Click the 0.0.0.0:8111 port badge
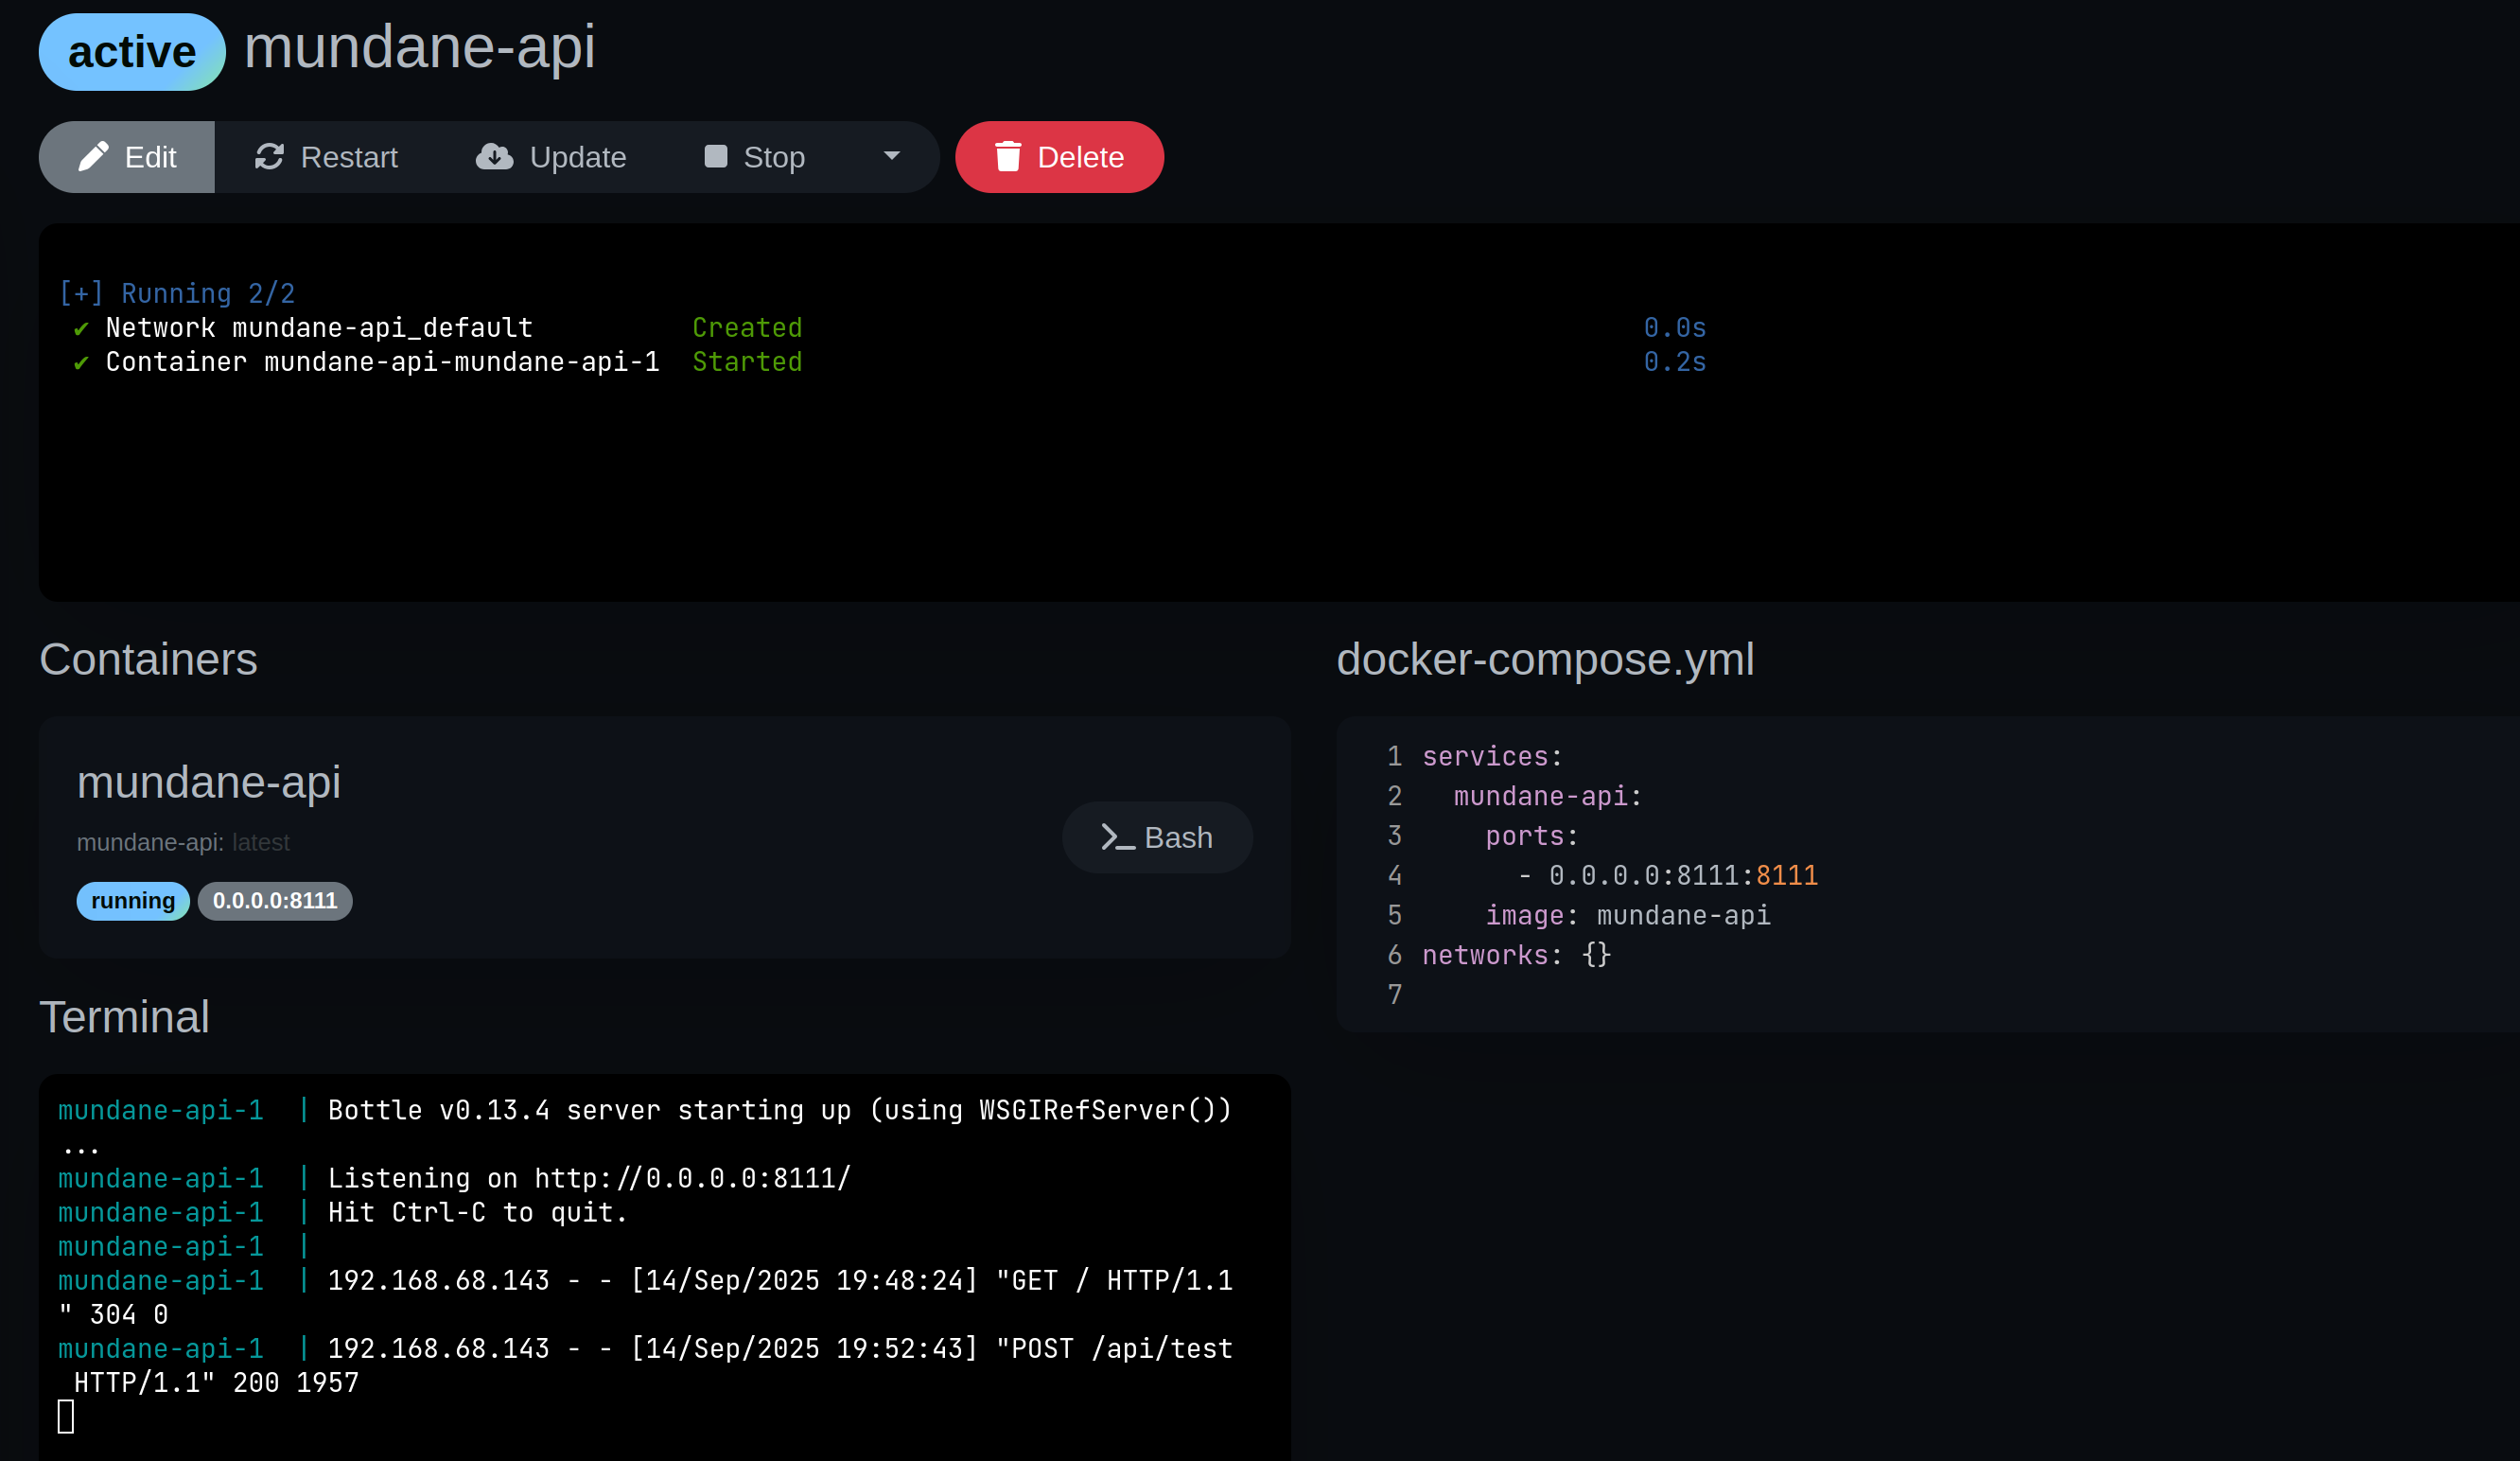The height and width of the screenshot is (1461, 2520). 275,901
